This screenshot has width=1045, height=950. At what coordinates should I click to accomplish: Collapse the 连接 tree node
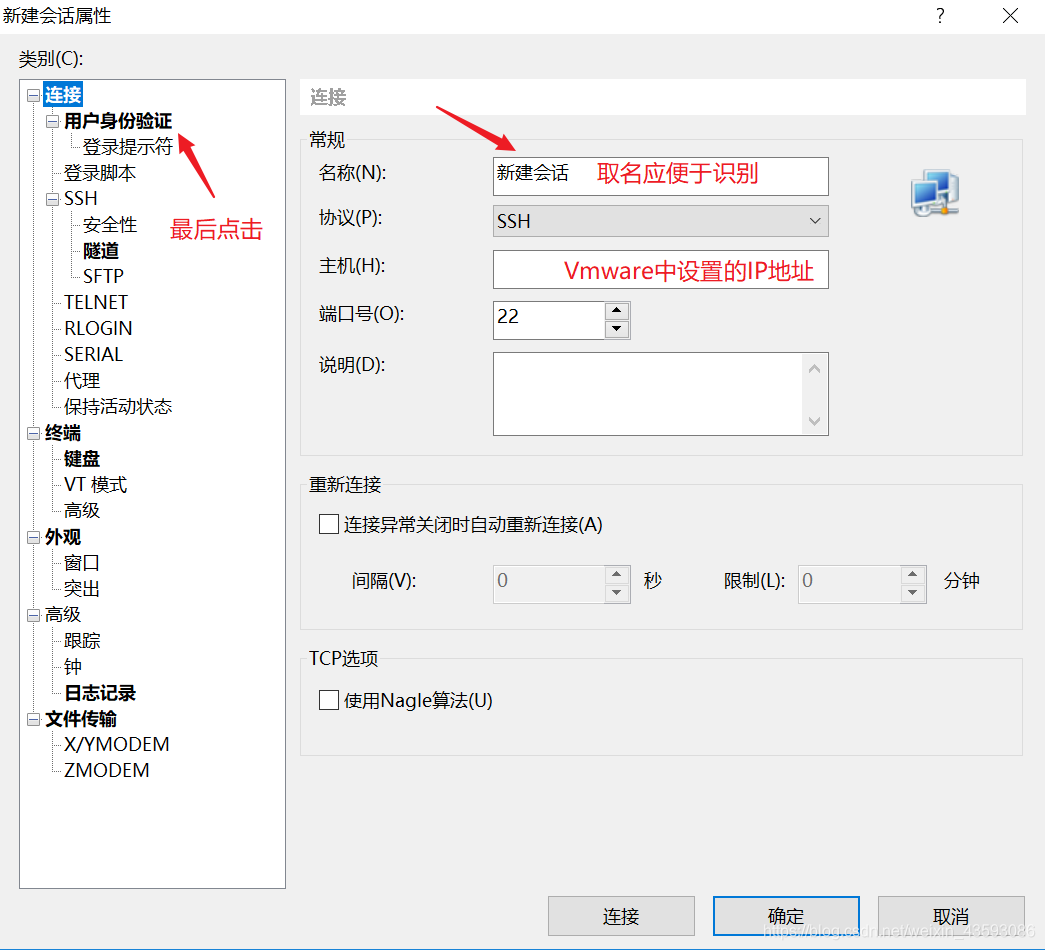pyautogui.click(x=33, y=95)
